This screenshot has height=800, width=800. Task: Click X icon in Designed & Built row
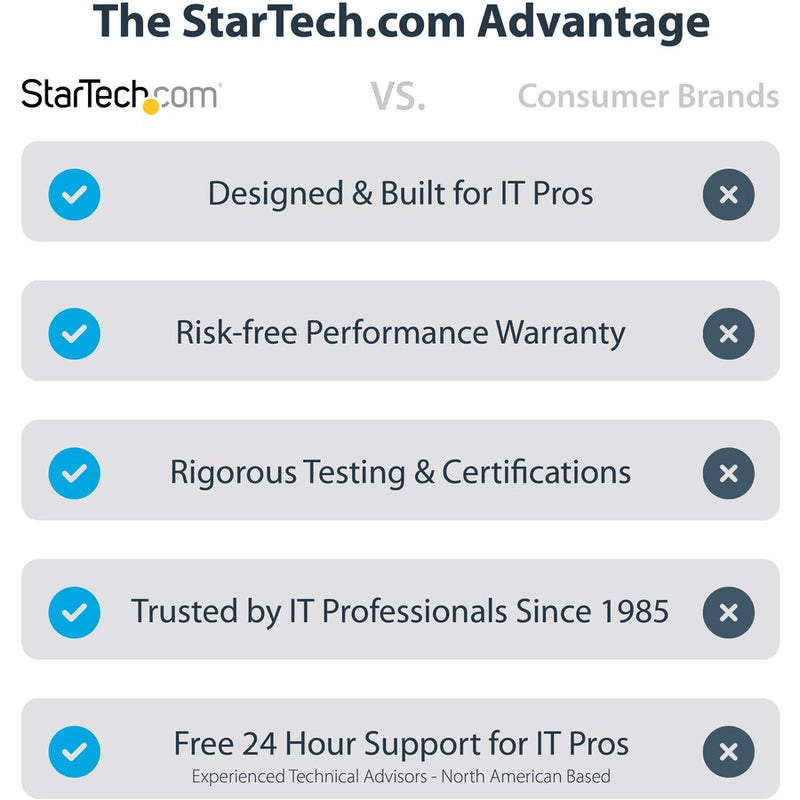[x=728, y=194]
